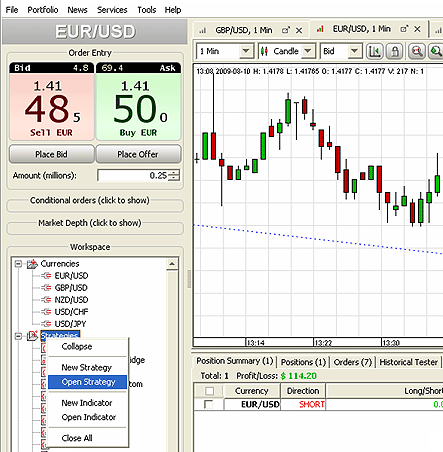Image resolution: width=443 pixels, height=452 pixels.
Task: Click the Currencies folder icon in the Workspace tree
Action: pyautogui.click(x=32, y=264)
